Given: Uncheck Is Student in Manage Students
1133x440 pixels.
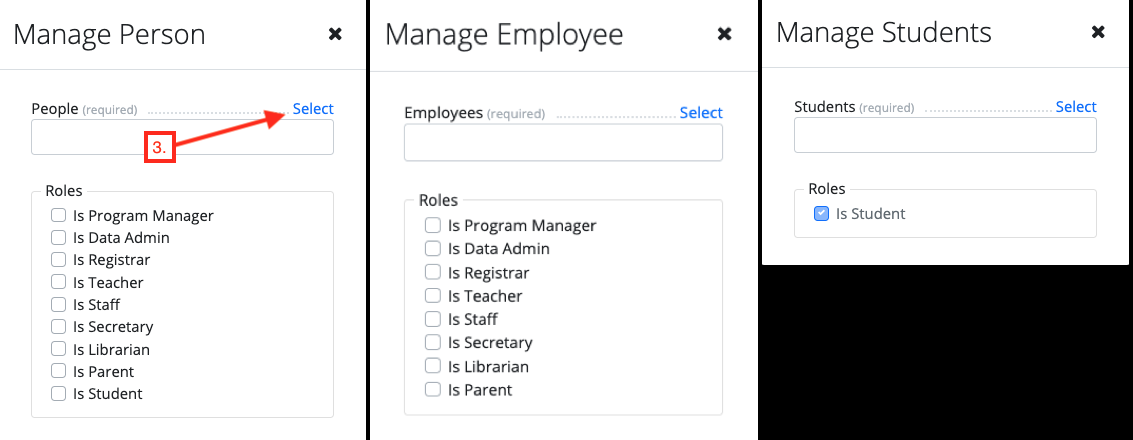Looking at the screenshot, I should pyautogui.click(x=822, y=213).
